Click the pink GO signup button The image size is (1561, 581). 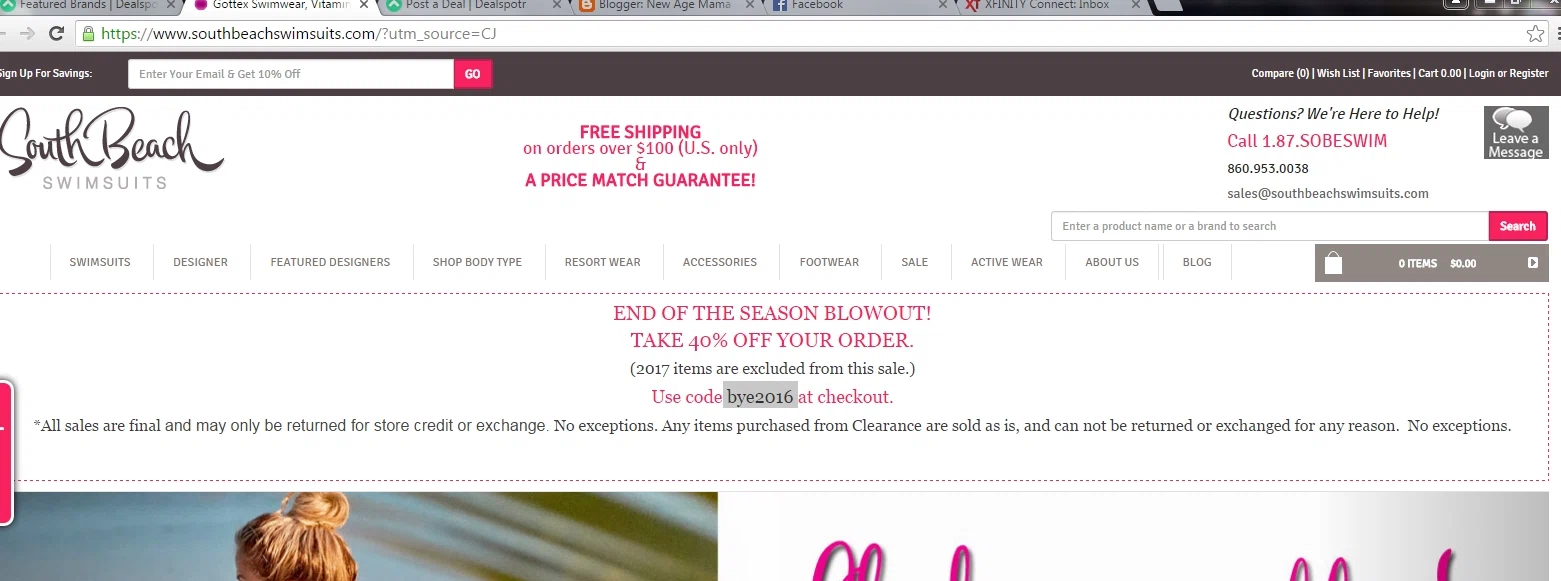[473, 74]
